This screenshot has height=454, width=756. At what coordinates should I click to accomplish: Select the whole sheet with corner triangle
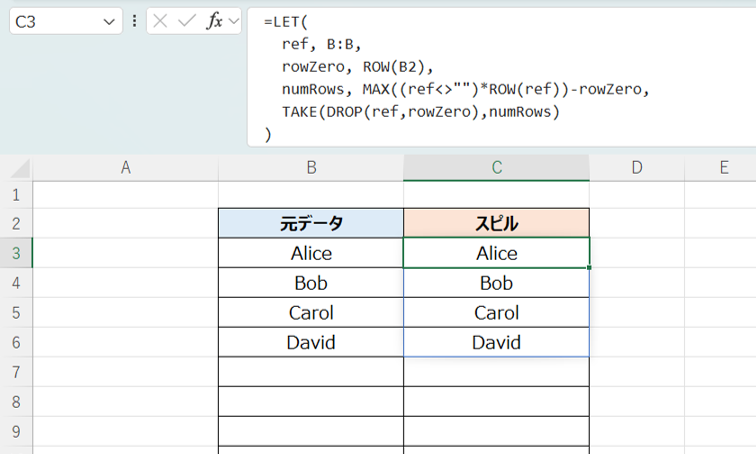pyautogui.click(x=20, y=169)
